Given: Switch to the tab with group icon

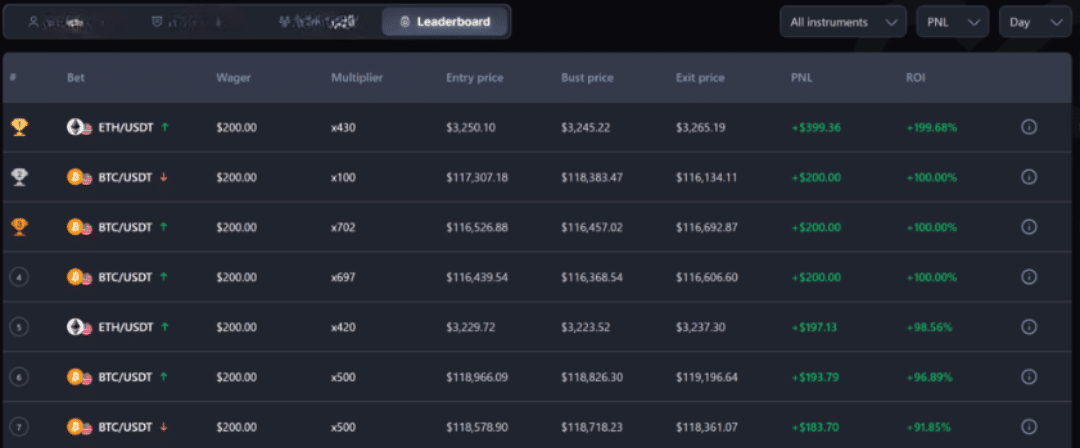Looking at the screenshot, I should 318,22.
